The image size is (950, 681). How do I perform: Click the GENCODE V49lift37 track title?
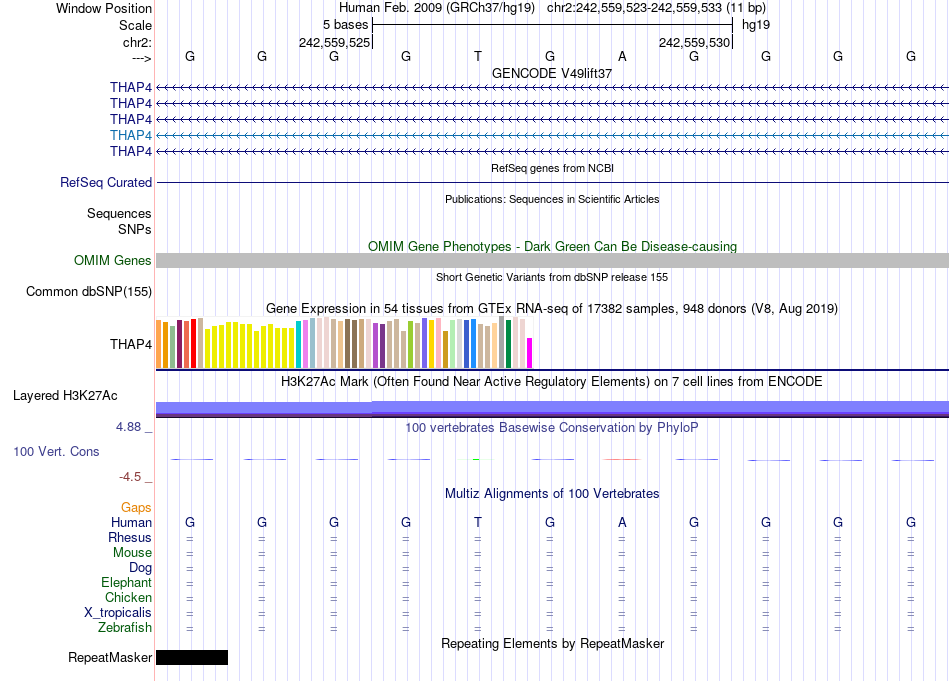pos(552,73)
